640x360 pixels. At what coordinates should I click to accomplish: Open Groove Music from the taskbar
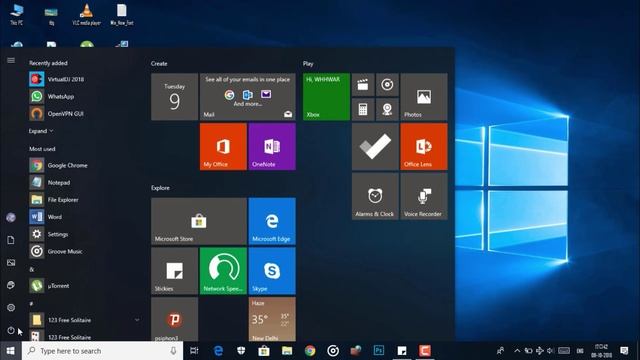click(333, 351)
